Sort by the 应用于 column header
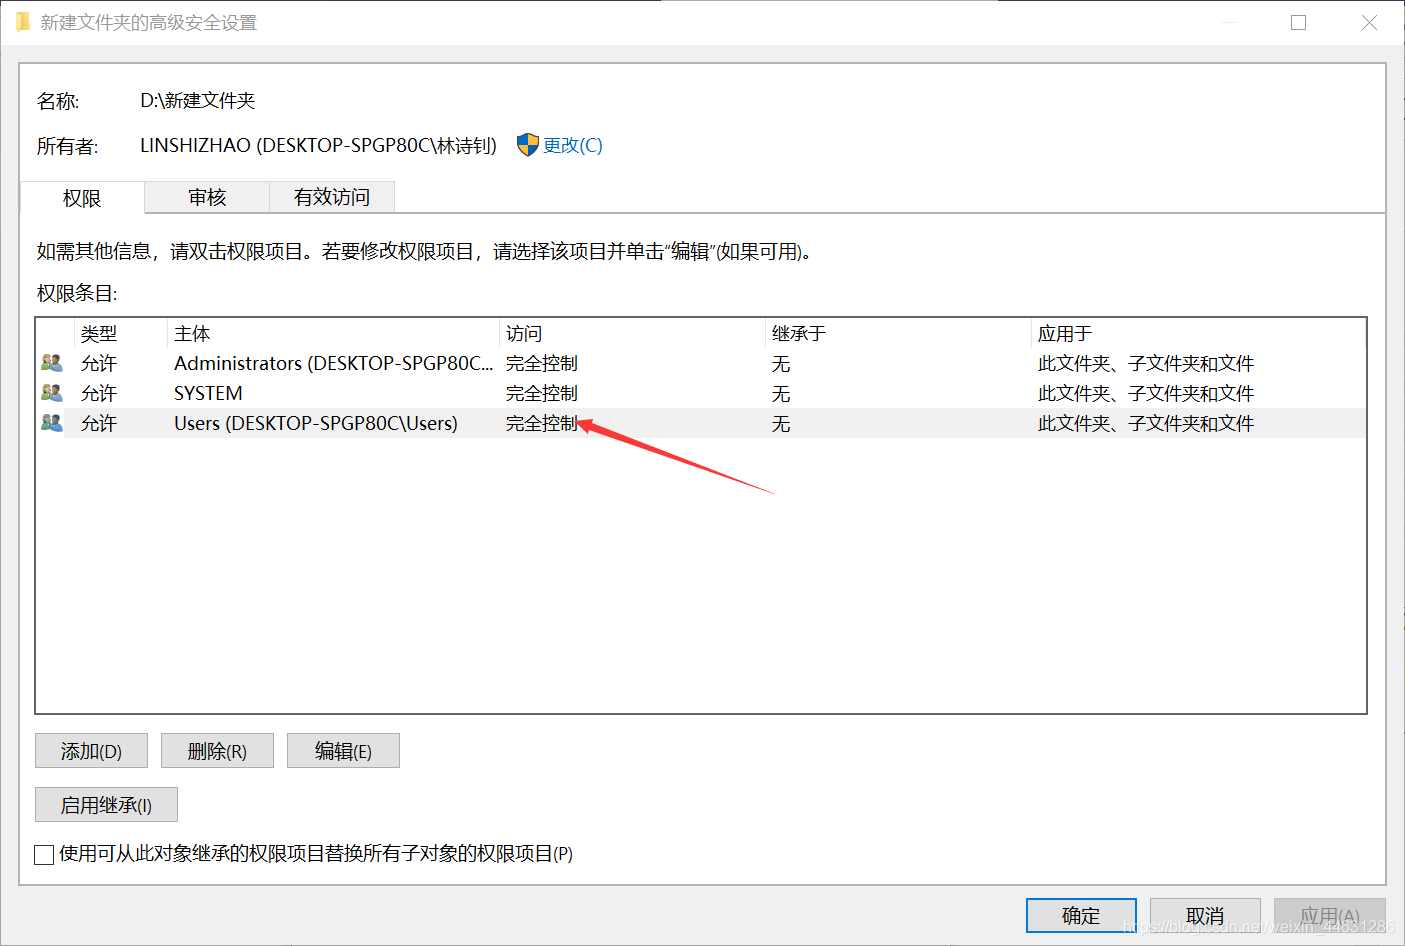Screen dimensions: 1405x946 tap(1198, 334)
